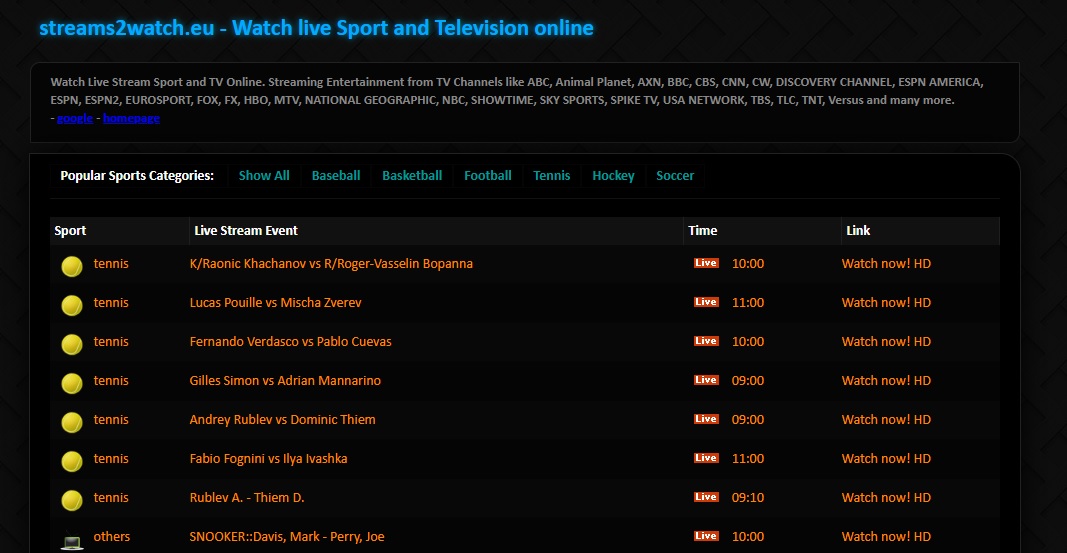
Task: Click the Live badge for Rublev A. - Thiem D.
Action: pyautogui.click(x=706, y=497)
